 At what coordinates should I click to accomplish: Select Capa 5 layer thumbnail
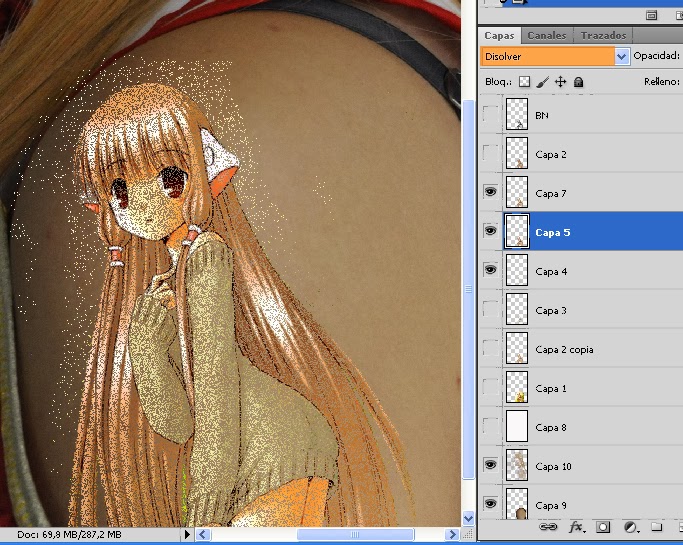point(517,231)
